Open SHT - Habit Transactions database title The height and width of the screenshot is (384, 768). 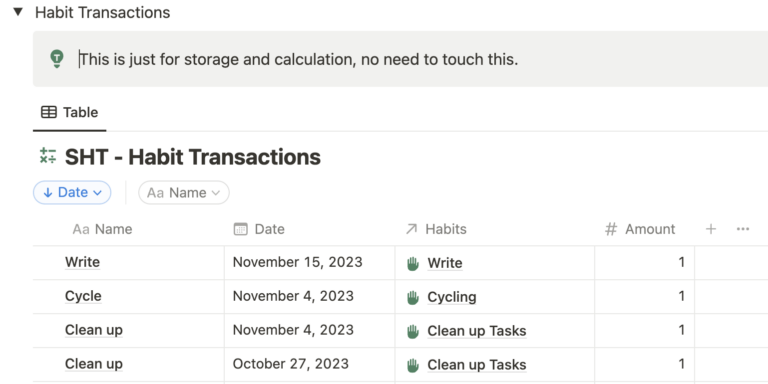coord(192,157)
